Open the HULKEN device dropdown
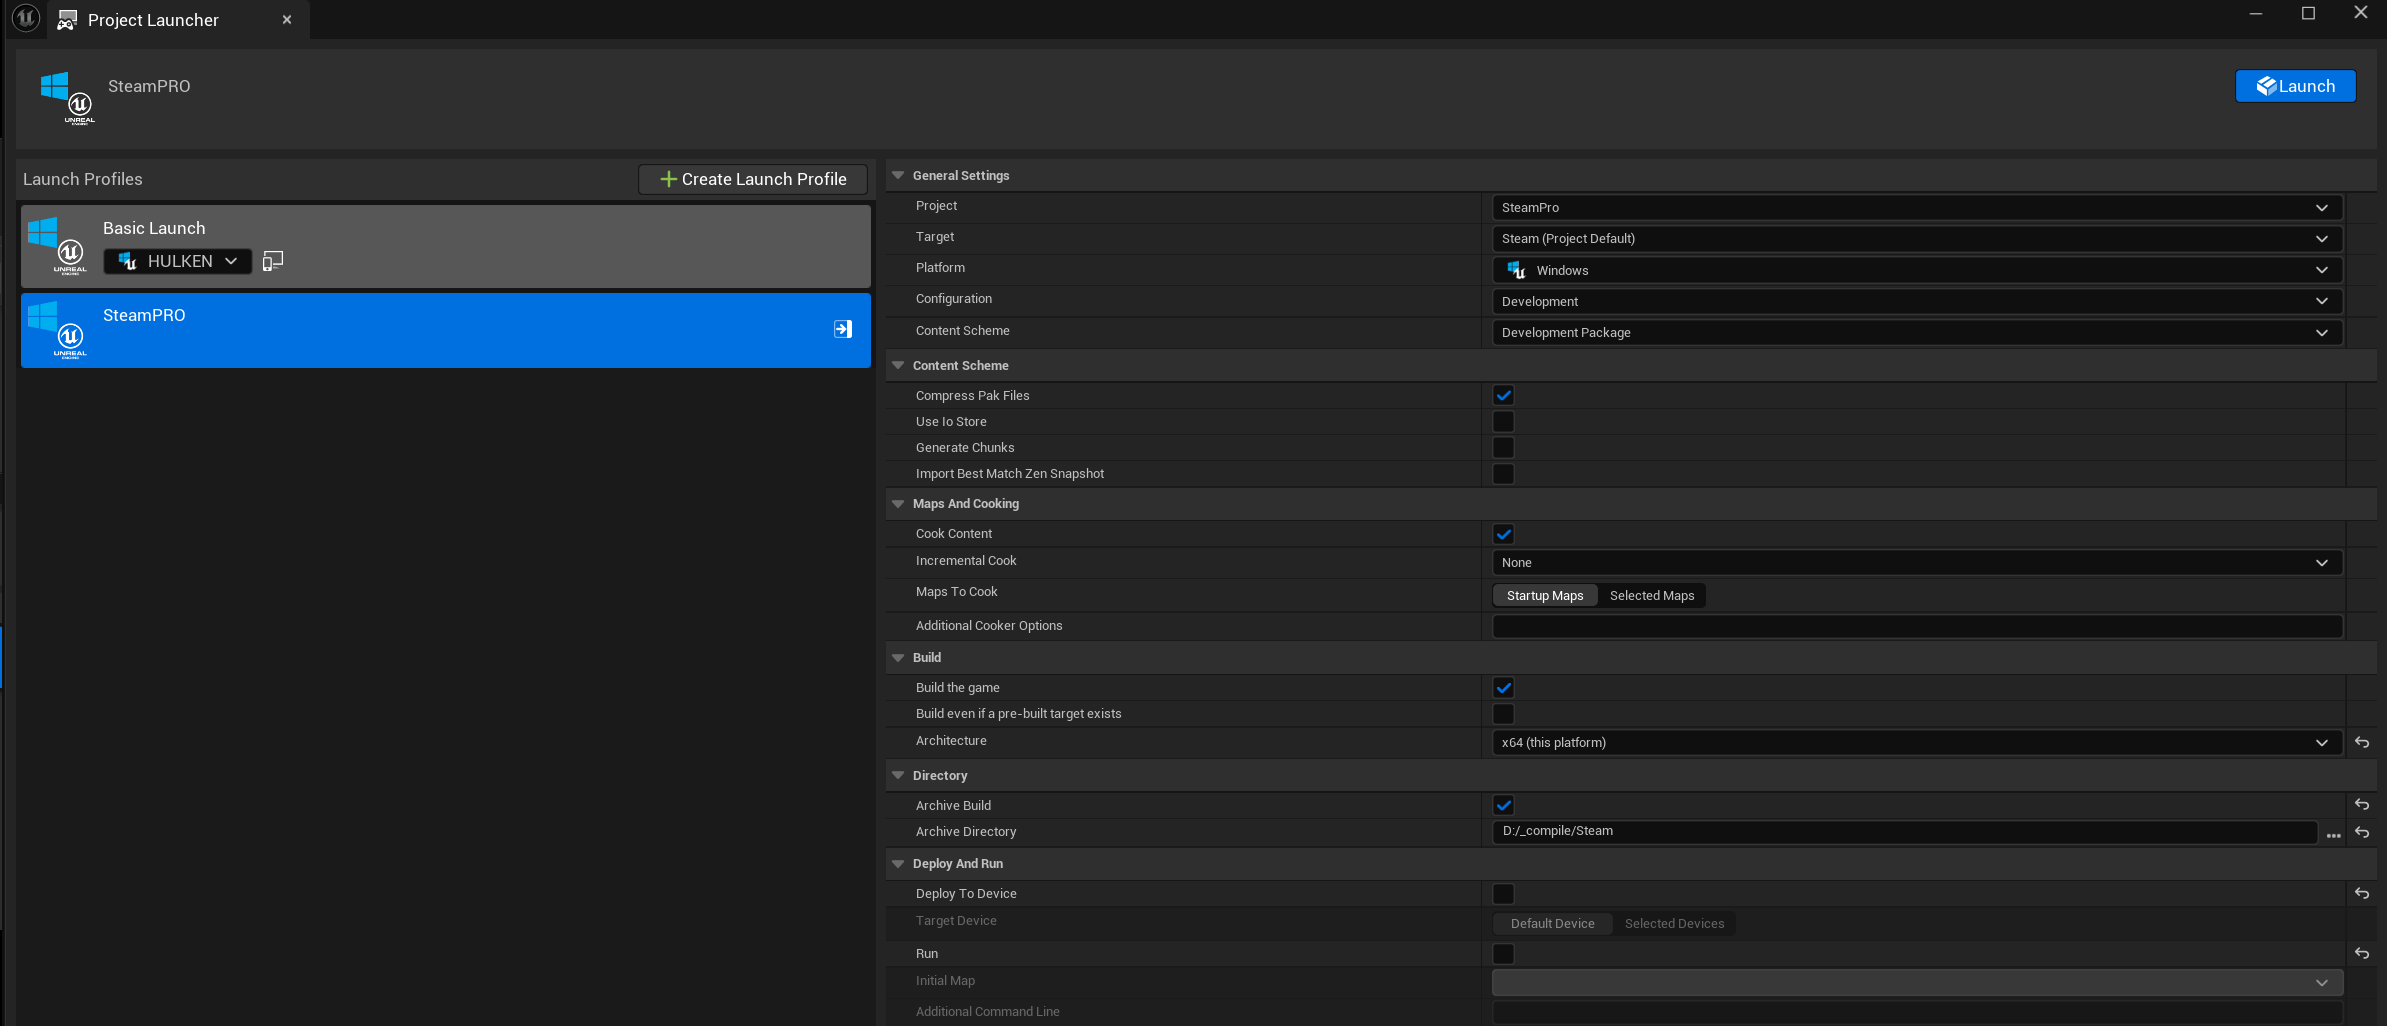Viewport: 2387px width, 1026px height. pos(178,261)
